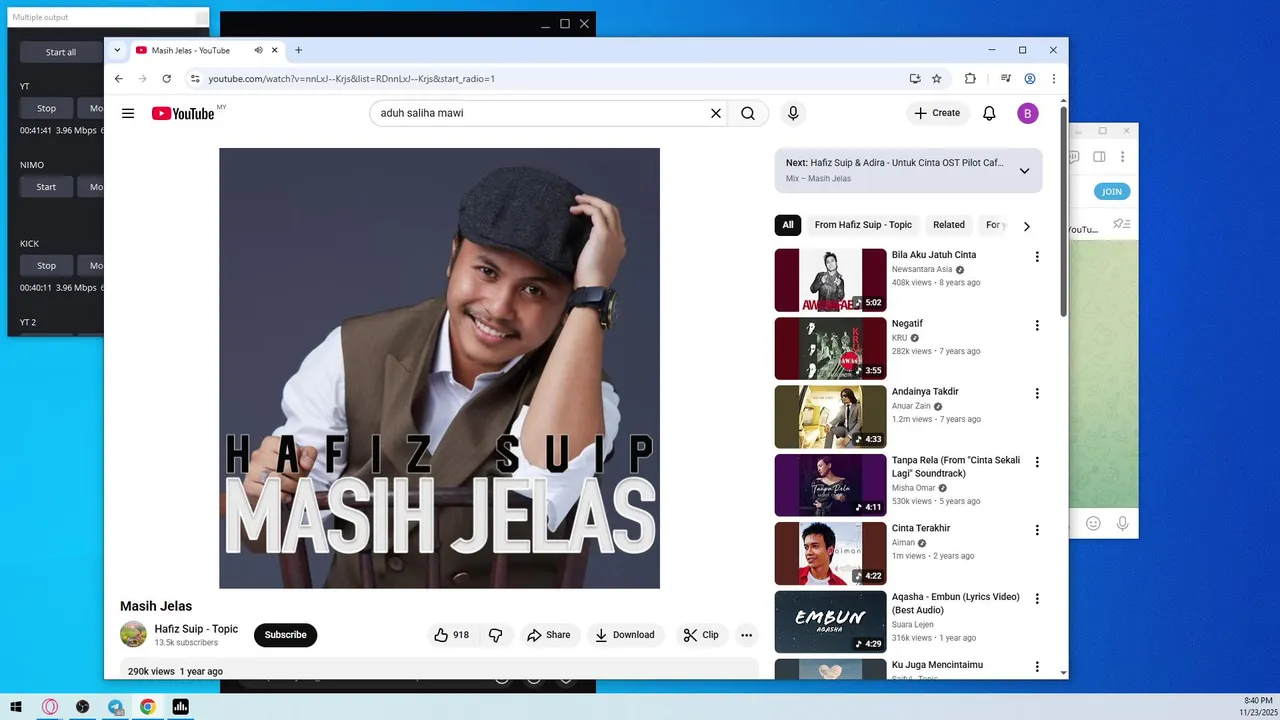Open Telegram from taskbar
This screenshot has height=720, width=1280.
[115, 707]
